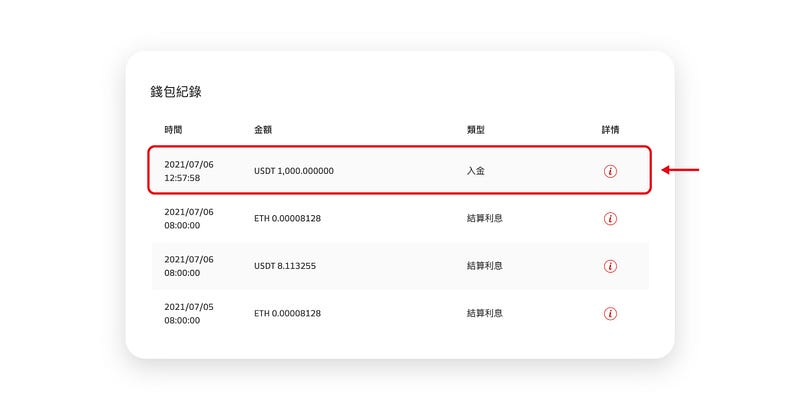Click the USDT 8.113255 amount

point(285,266)
